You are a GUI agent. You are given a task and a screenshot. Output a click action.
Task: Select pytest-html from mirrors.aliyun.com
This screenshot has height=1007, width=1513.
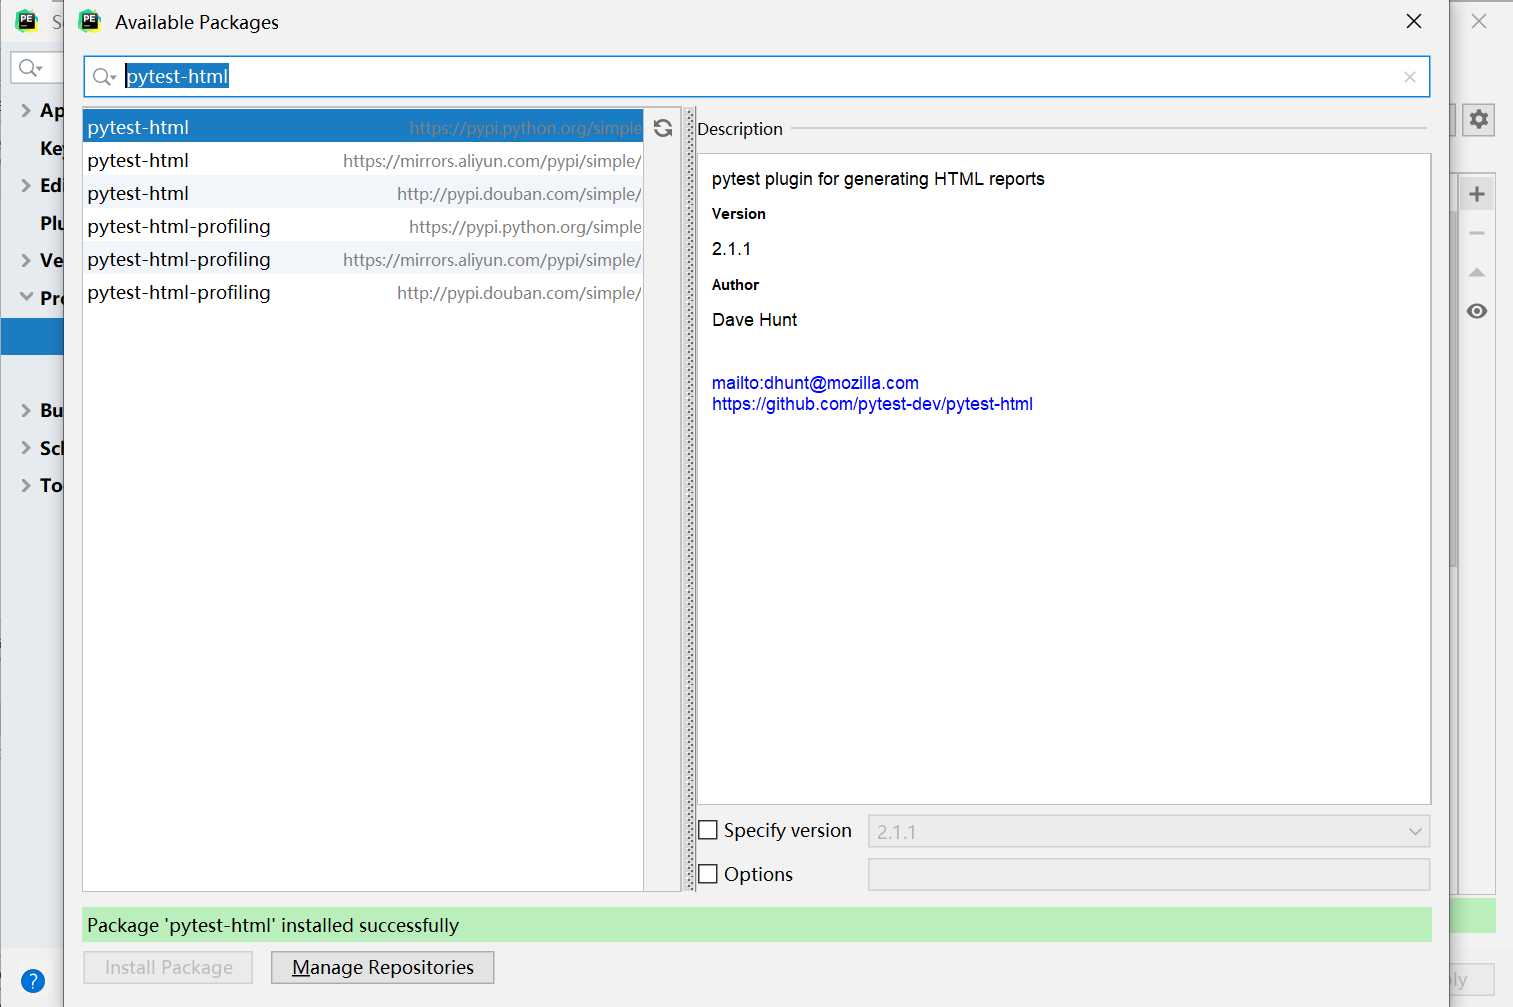pyautogui.click(x=363, y=160)
